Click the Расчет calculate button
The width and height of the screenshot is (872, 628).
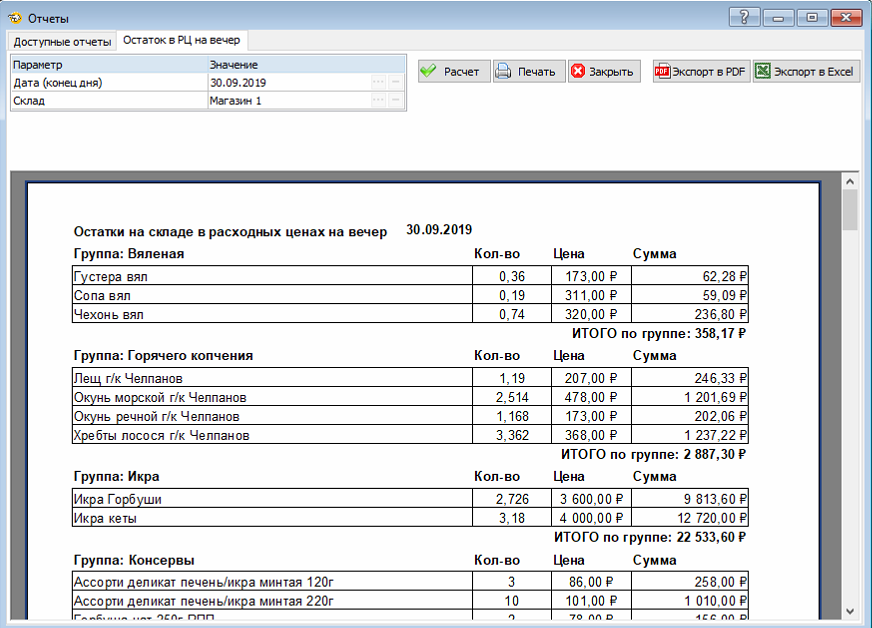453,72
